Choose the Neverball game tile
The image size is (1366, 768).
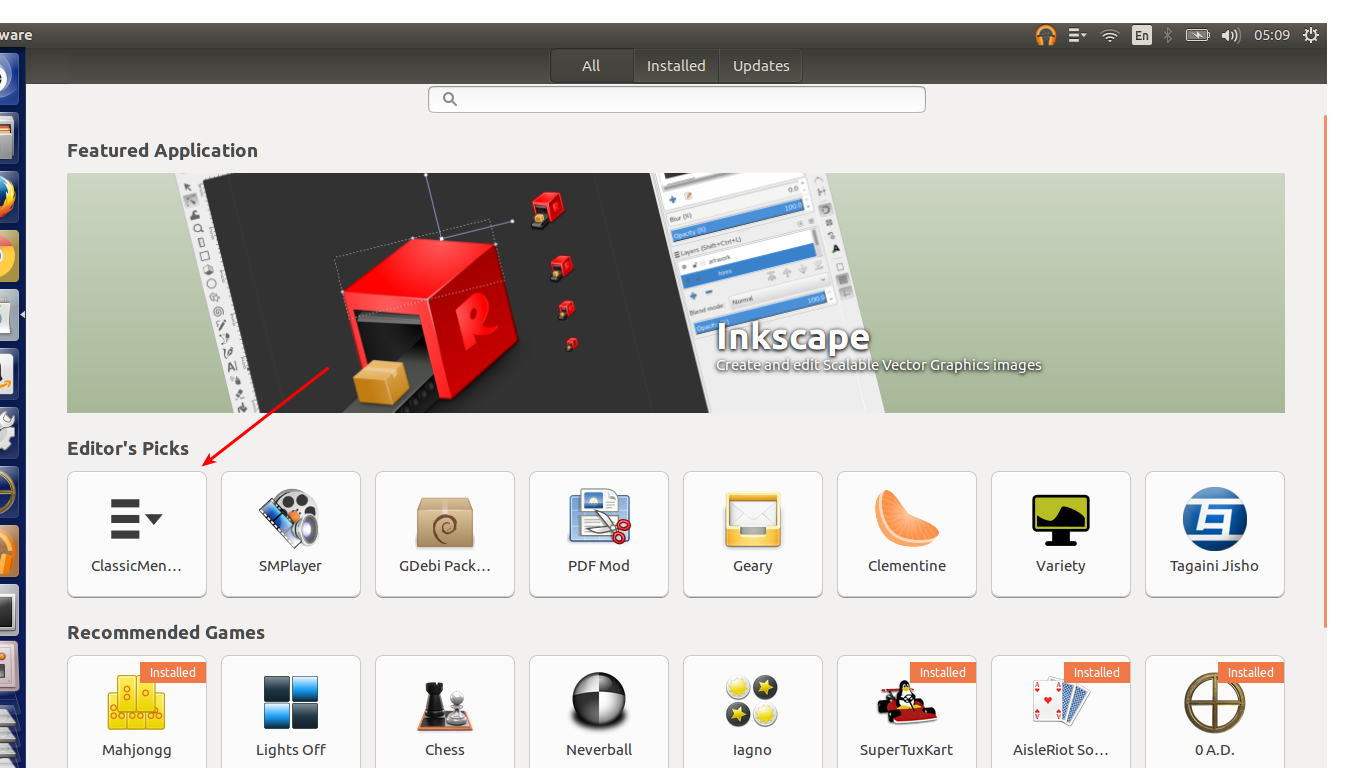[x=599, y=712]
